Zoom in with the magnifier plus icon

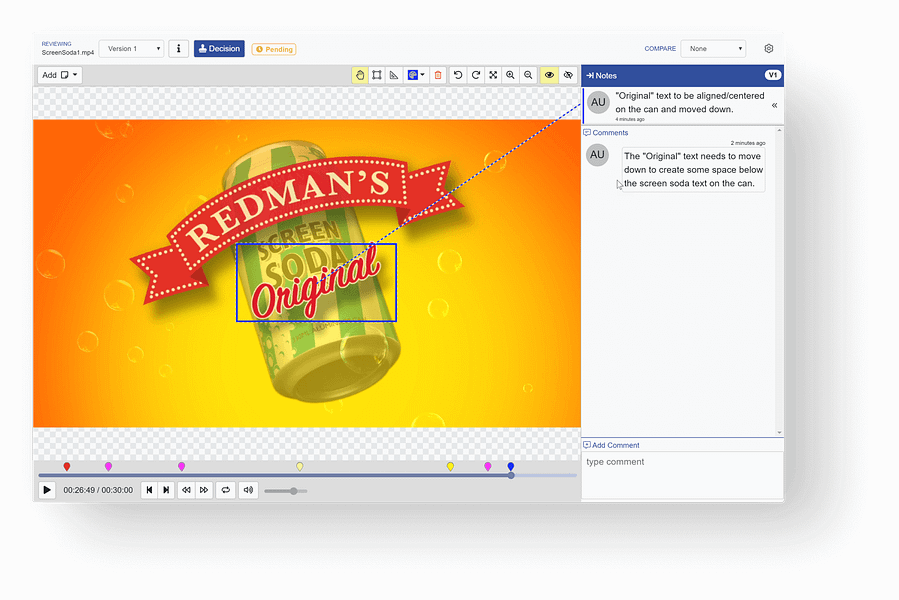point(511,75)
